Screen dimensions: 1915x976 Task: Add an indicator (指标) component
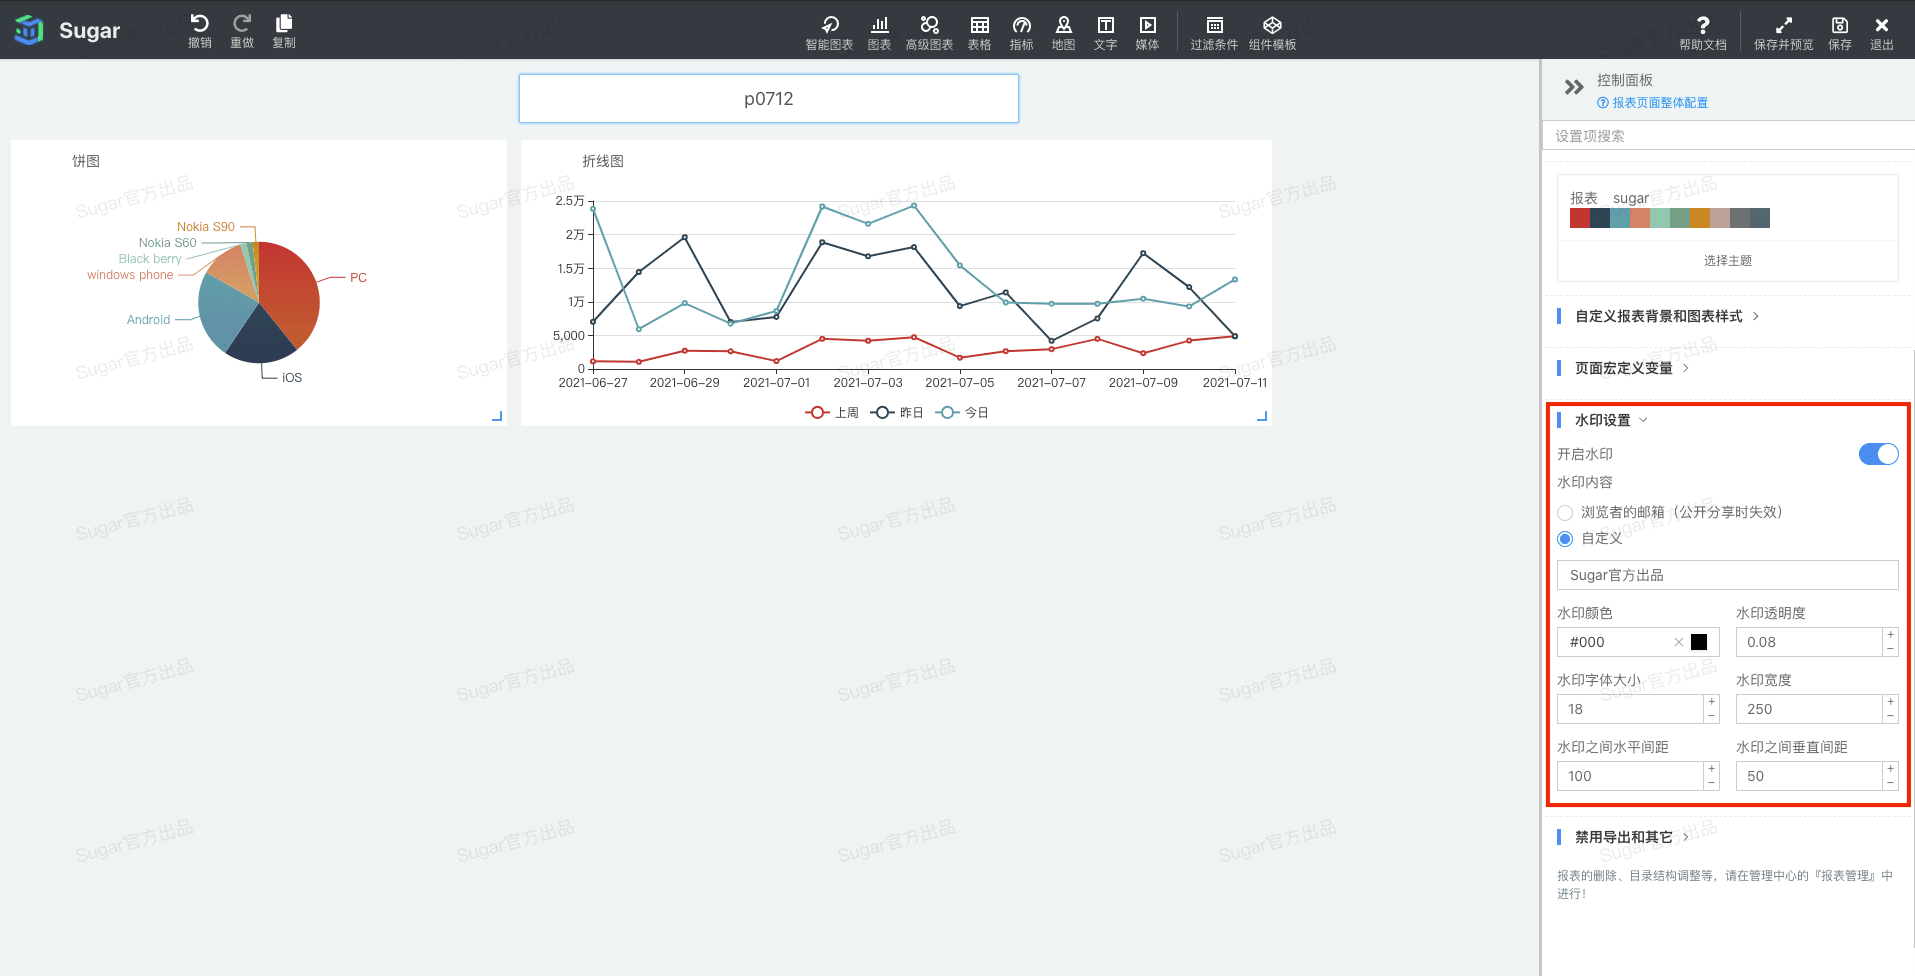pos(1021,33)
